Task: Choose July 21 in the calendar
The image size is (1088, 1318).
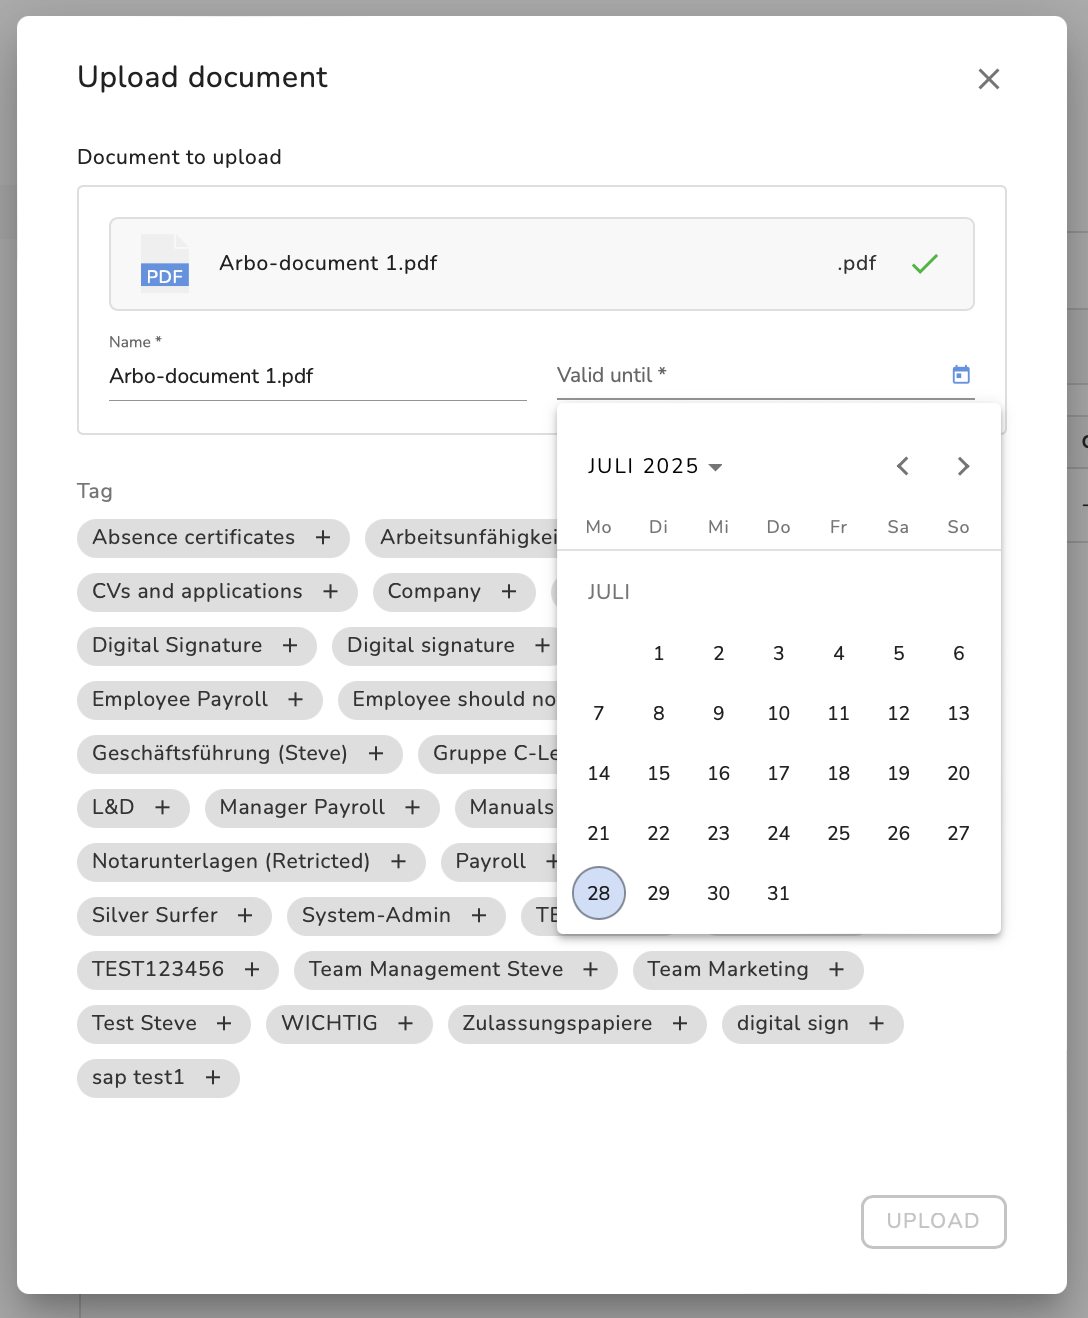Action: [x=599, y=833]
